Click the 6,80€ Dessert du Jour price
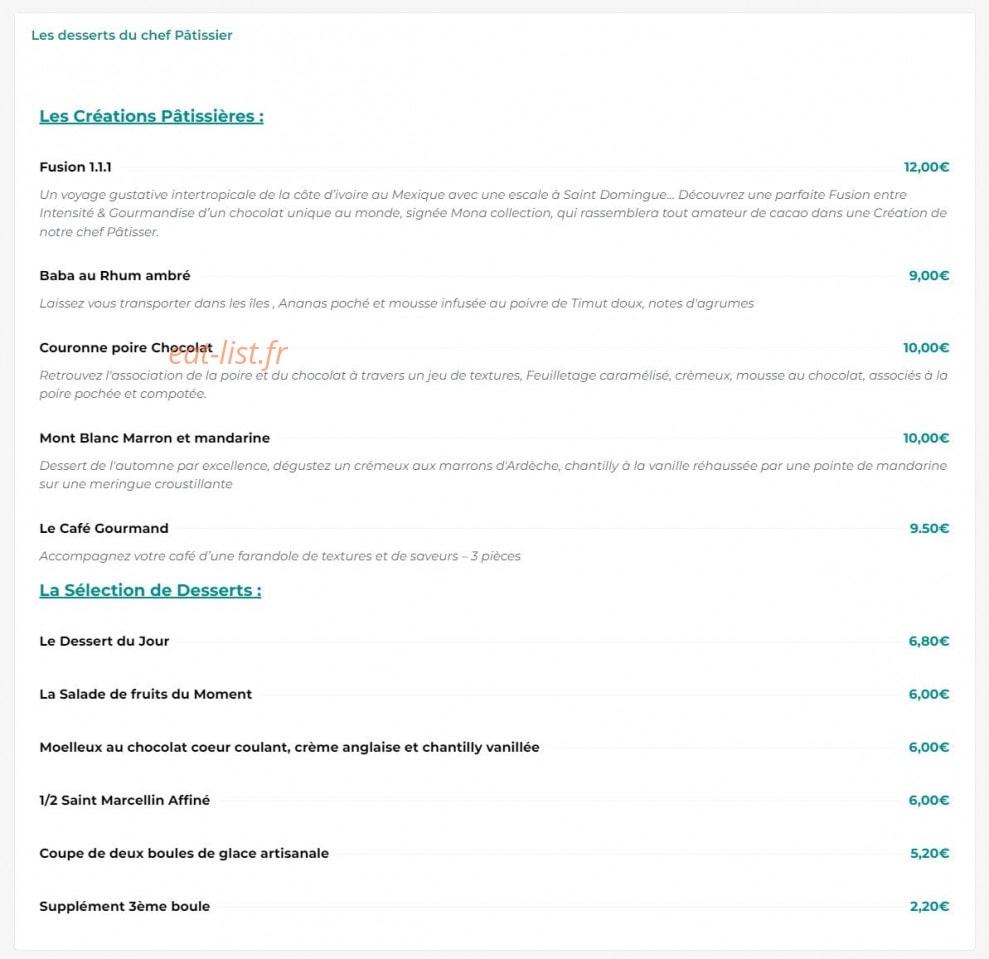This screenshot has width=989, height=959. tap(928, 641)
